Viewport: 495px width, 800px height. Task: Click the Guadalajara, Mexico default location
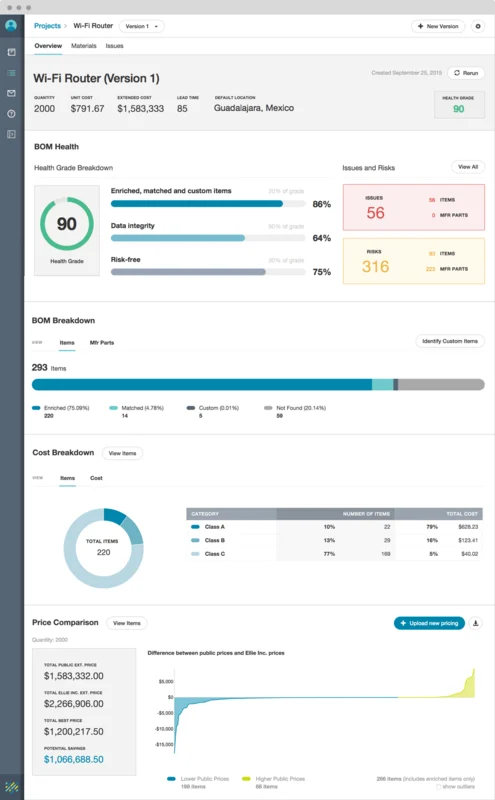254,108
